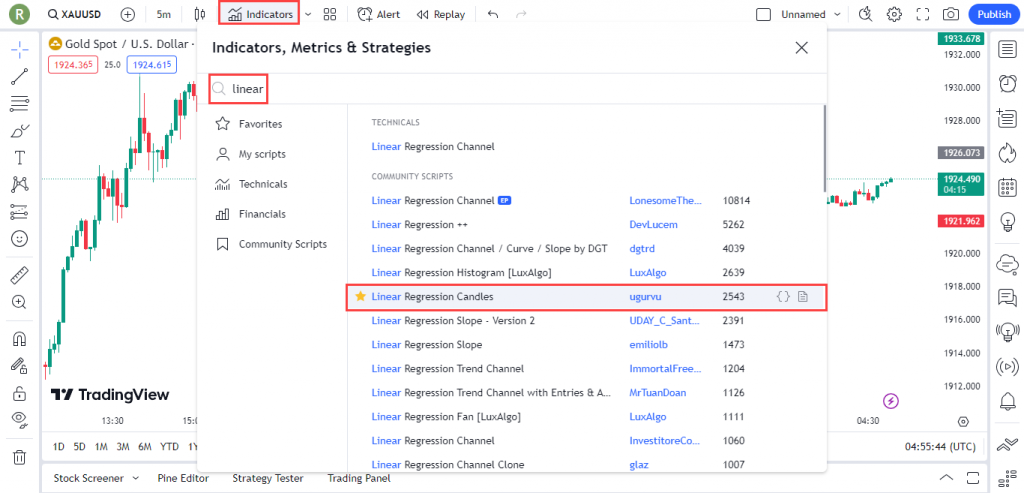Close the Indicators dialog
The height and width of the screenshot is (493, 1024).
801,48
